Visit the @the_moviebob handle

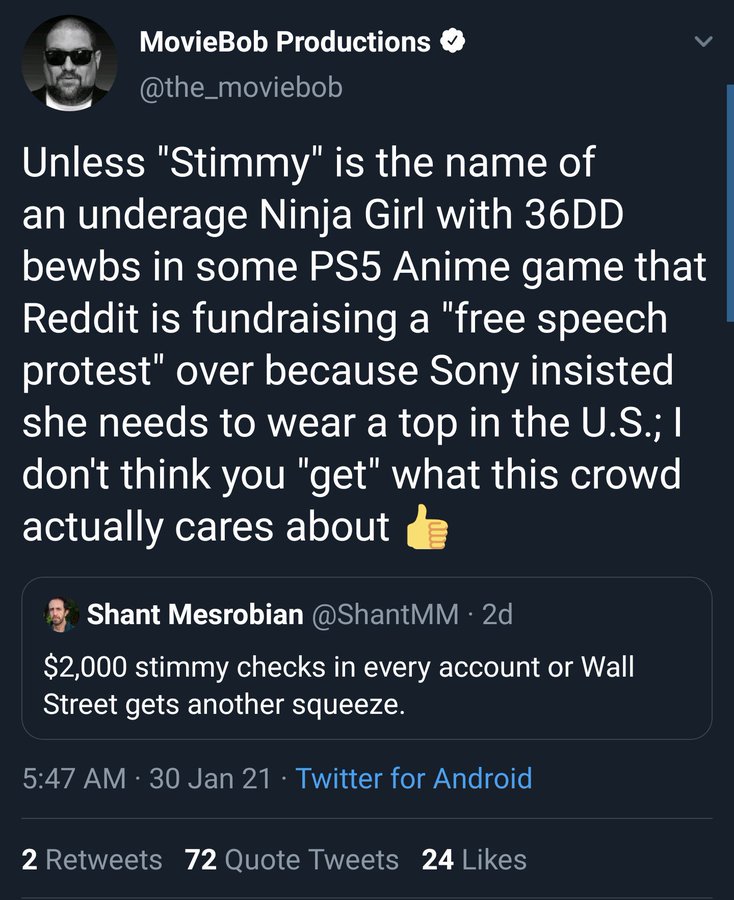241,88
